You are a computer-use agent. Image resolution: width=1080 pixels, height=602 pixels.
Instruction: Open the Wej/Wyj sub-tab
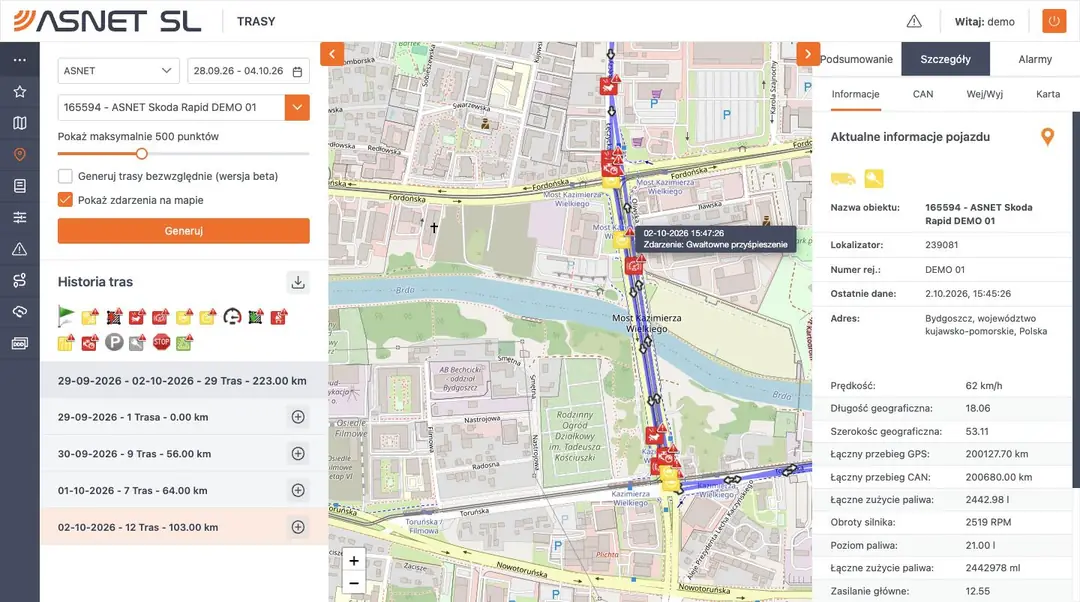click(x=984, y=94)
